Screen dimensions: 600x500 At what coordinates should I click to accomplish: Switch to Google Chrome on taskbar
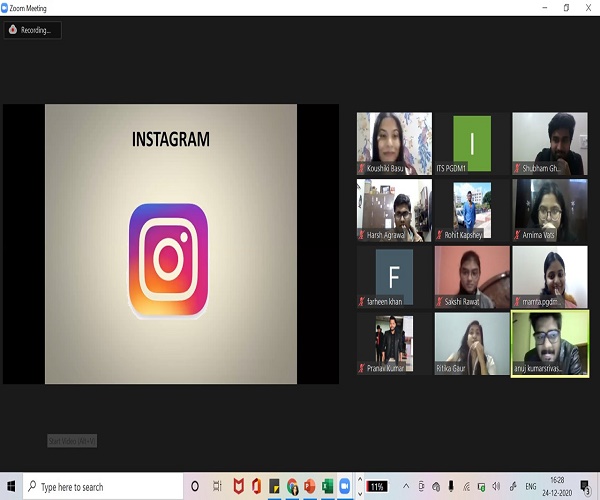pyautogui.click(x=292, y=486)
